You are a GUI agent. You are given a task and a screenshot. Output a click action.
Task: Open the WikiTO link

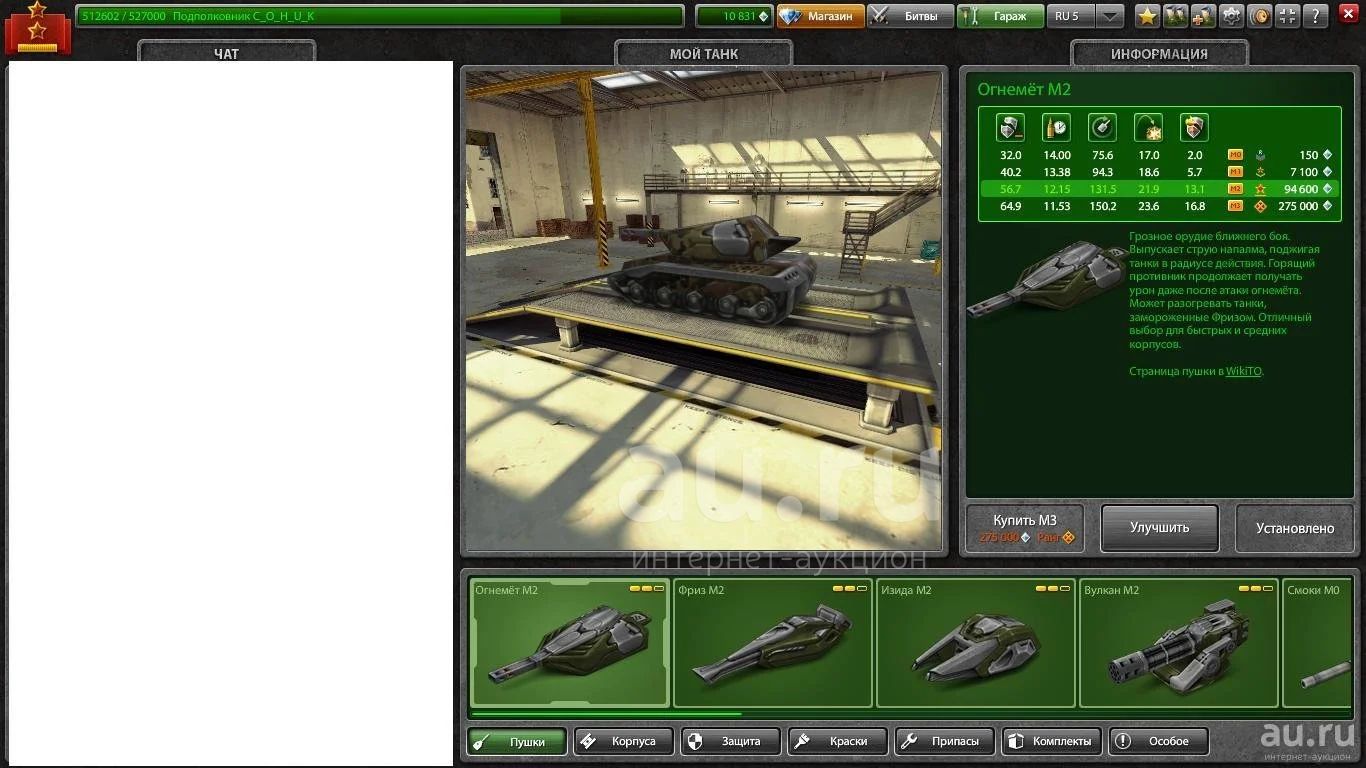coord(1244,371)
